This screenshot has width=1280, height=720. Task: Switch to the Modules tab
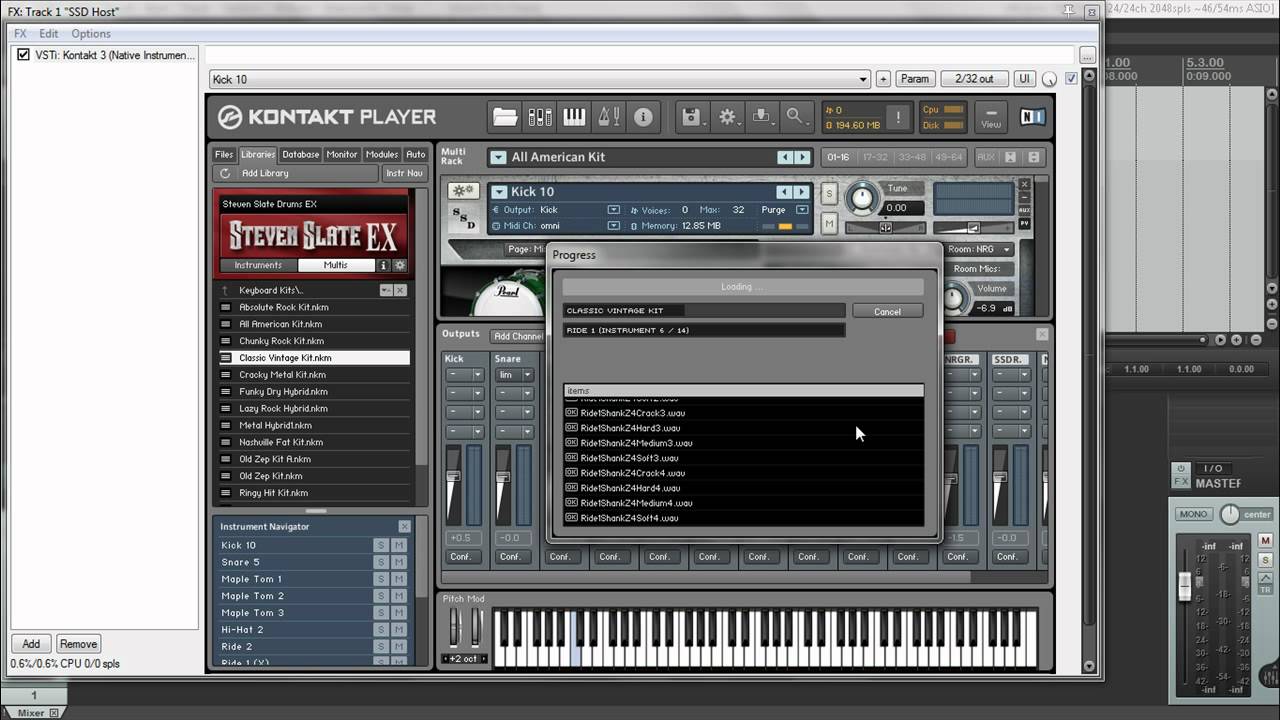click(382, 154)
